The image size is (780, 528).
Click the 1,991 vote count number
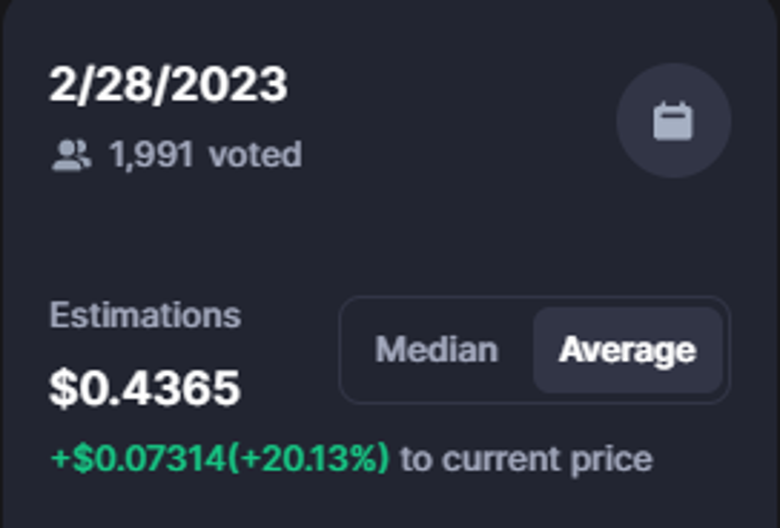tap(151, 155)
